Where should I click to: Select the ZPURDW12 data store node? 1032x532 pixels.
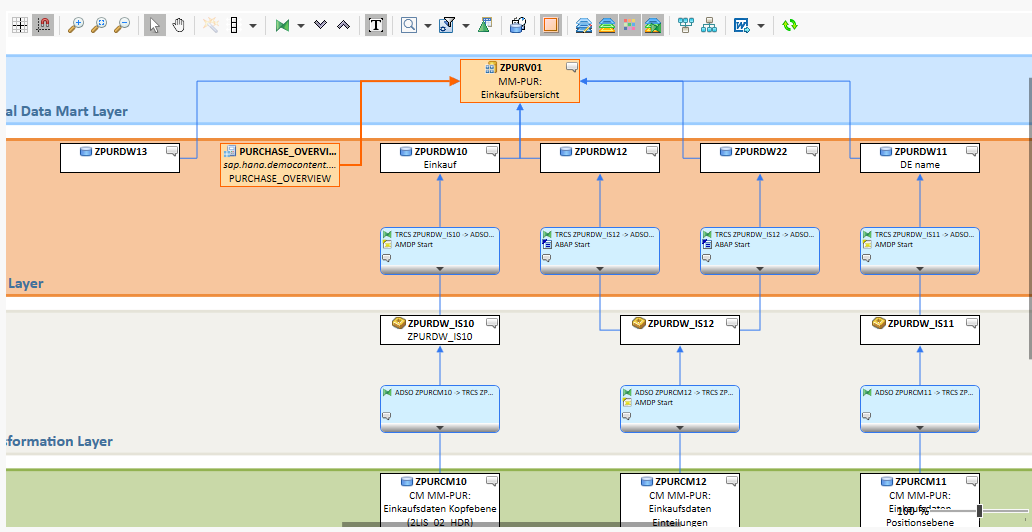point(600,157)
